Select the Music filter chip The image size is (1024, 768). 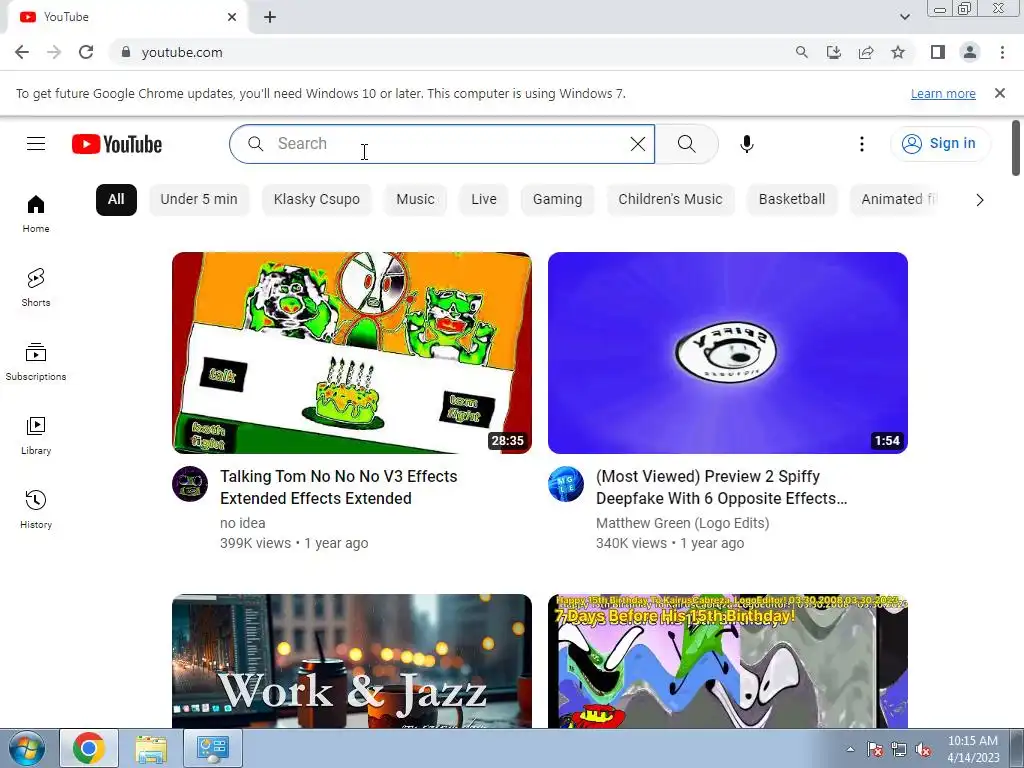click(415, 200)
